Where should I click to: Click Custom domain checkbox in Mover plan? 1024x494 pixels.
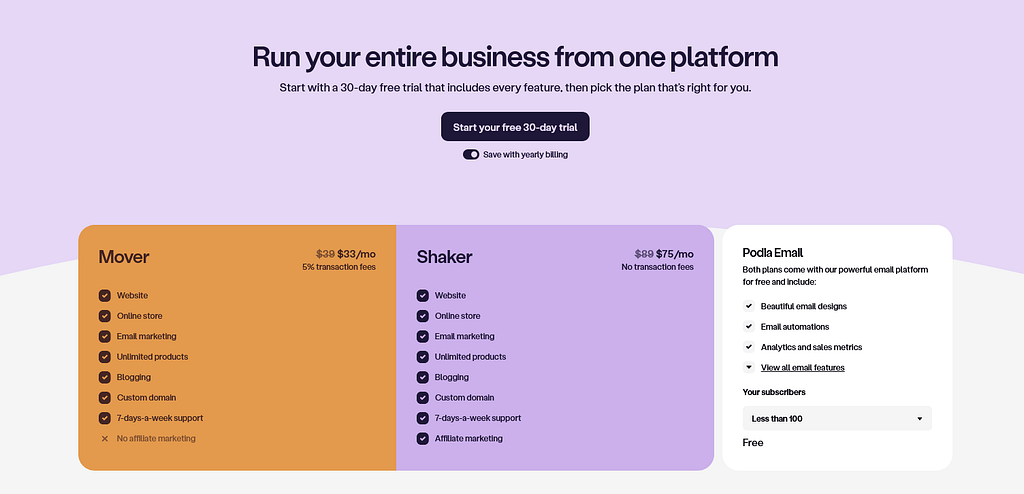104,397
